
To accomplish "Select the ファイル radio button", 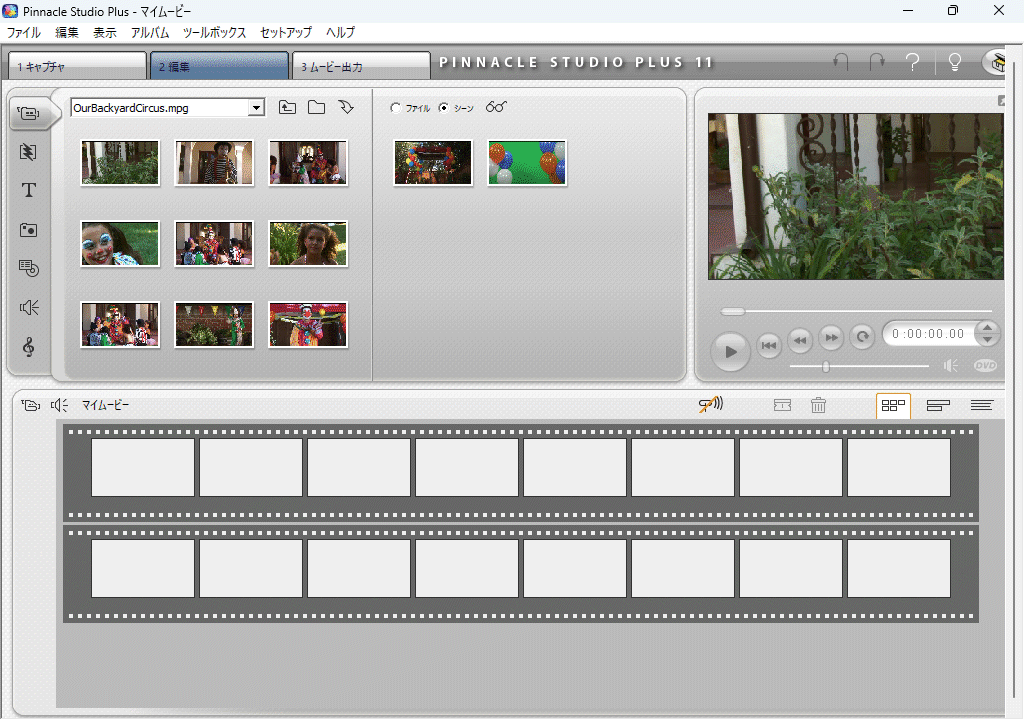I will pyautogui.click(x=395, y=108).
